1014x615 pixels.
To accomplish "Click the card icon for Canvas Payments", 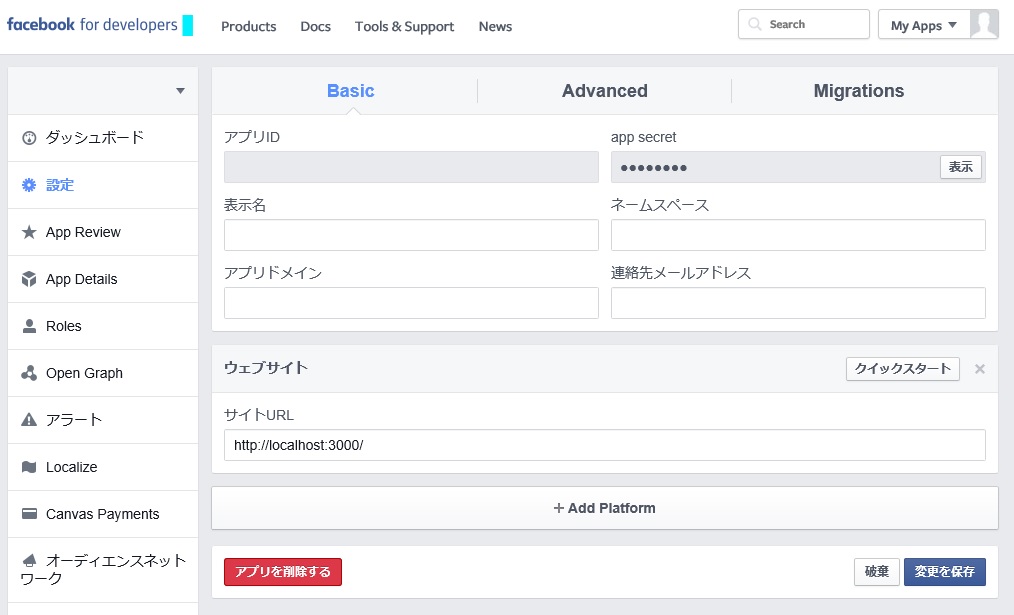I will (x=29, y=513).
